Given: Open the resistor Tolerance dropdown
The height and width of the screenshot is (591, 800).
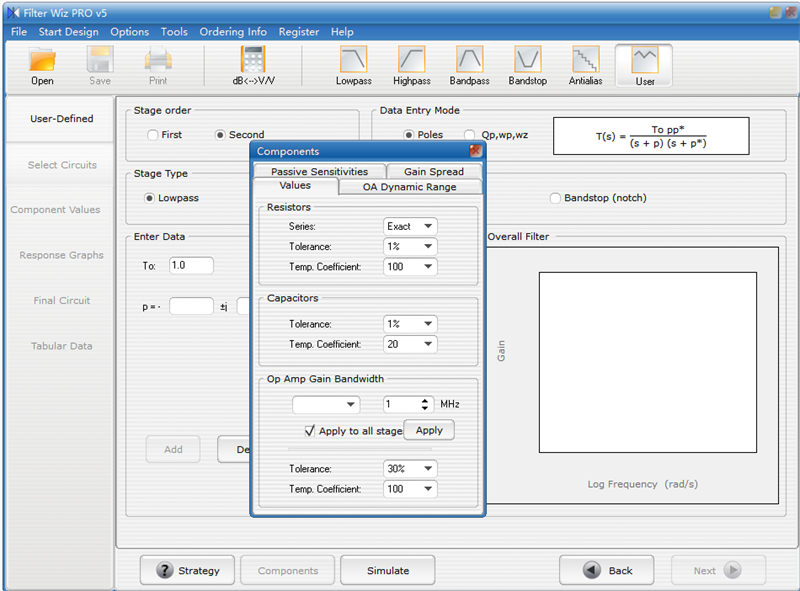Looking at the screenshot, I should [x=410, y=247].
